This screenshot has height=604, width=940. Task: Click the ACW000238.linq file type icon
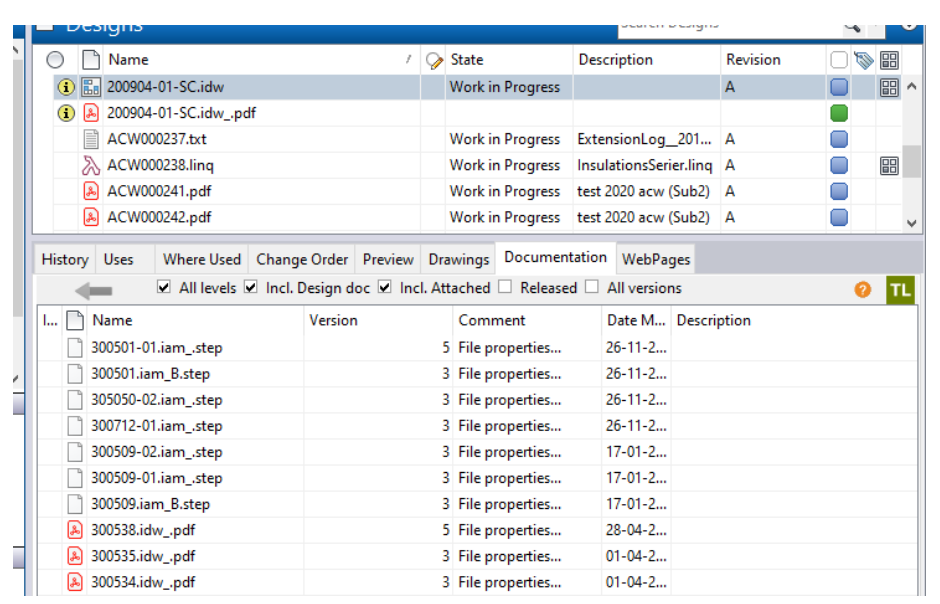tap(91, 166)
